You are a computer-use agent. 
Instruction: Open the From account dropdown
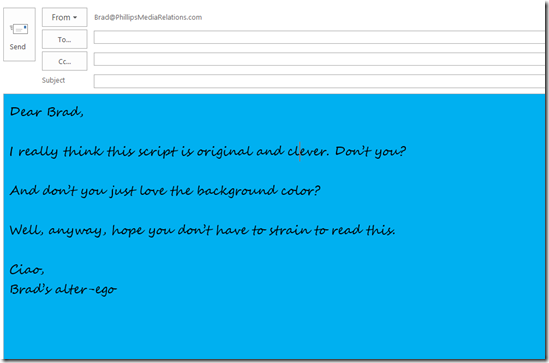click(x=64, y=17)
